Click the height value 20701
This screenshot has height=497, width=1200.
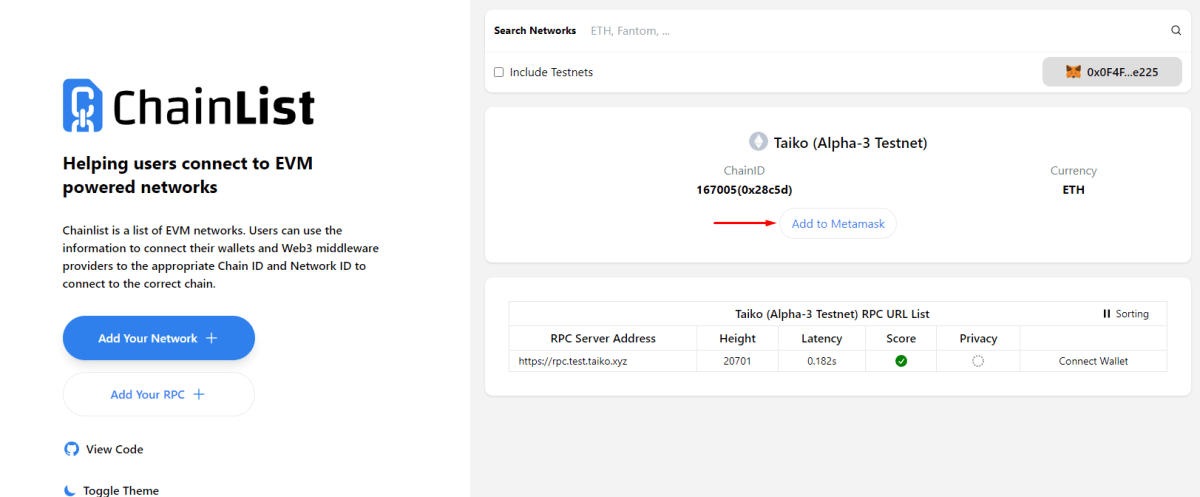(x=737, y=361)
